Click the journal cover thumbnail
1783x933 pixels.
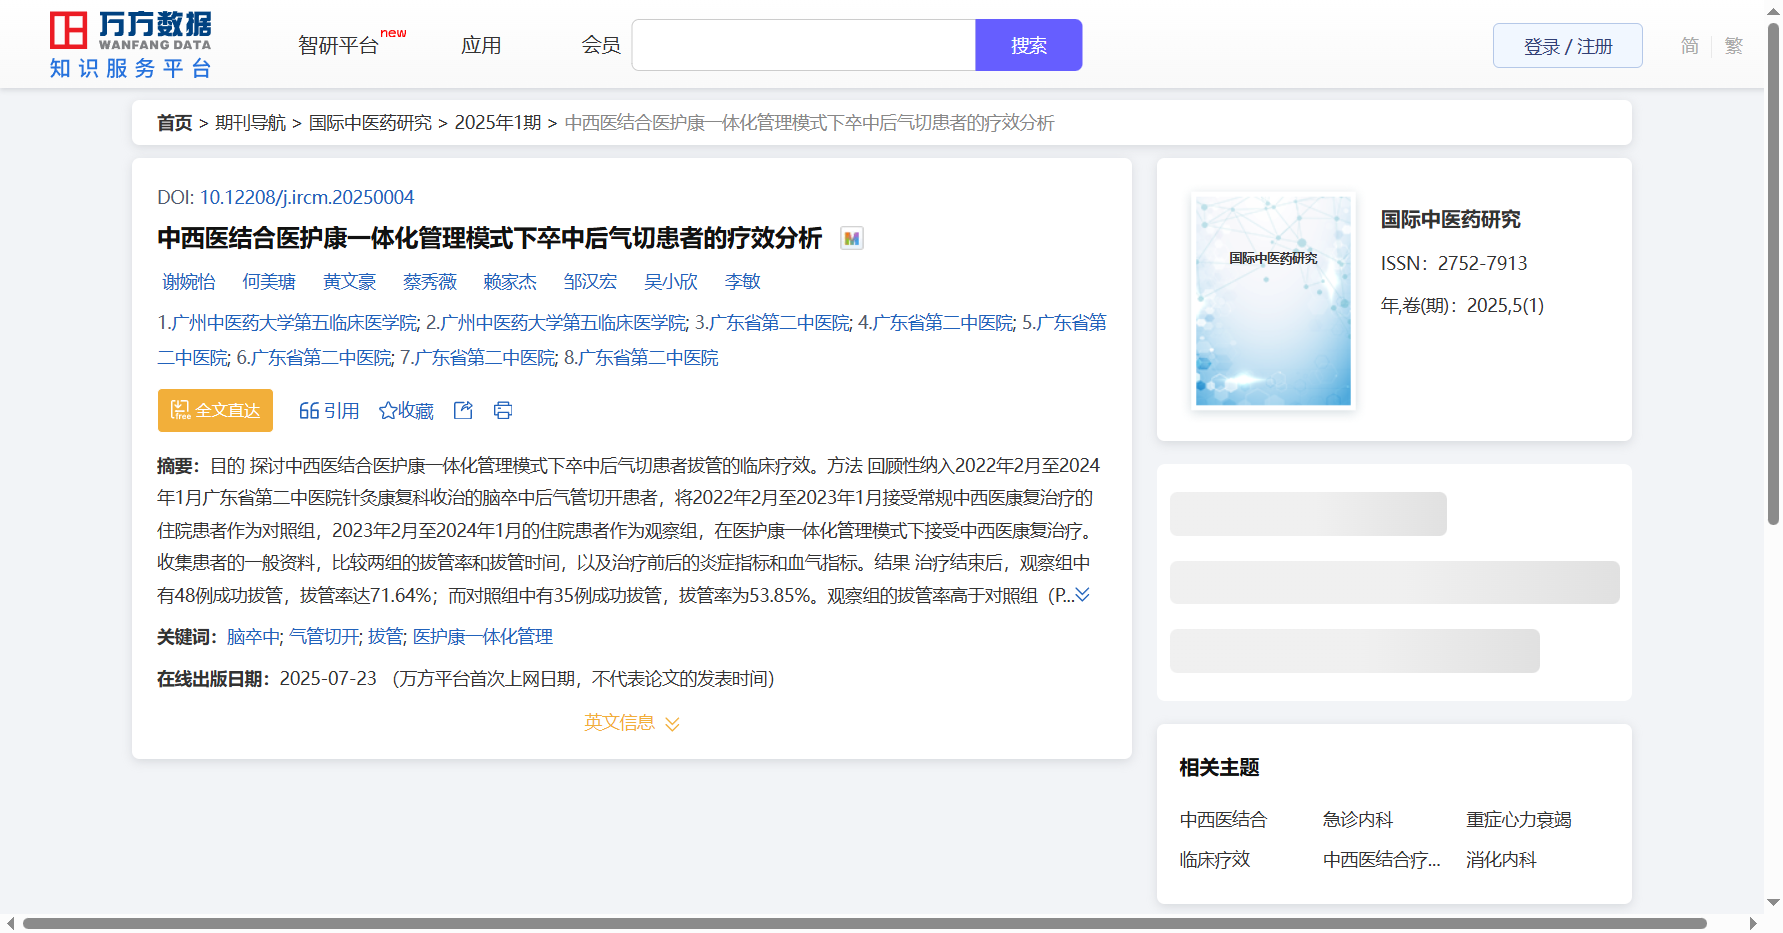point(1273,301)
